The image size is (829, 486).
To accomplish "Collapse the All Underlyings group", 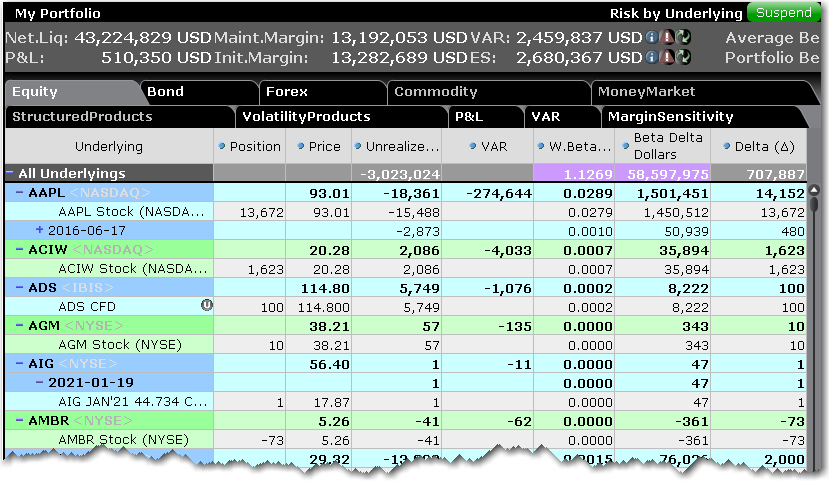I will pos(10,173).
